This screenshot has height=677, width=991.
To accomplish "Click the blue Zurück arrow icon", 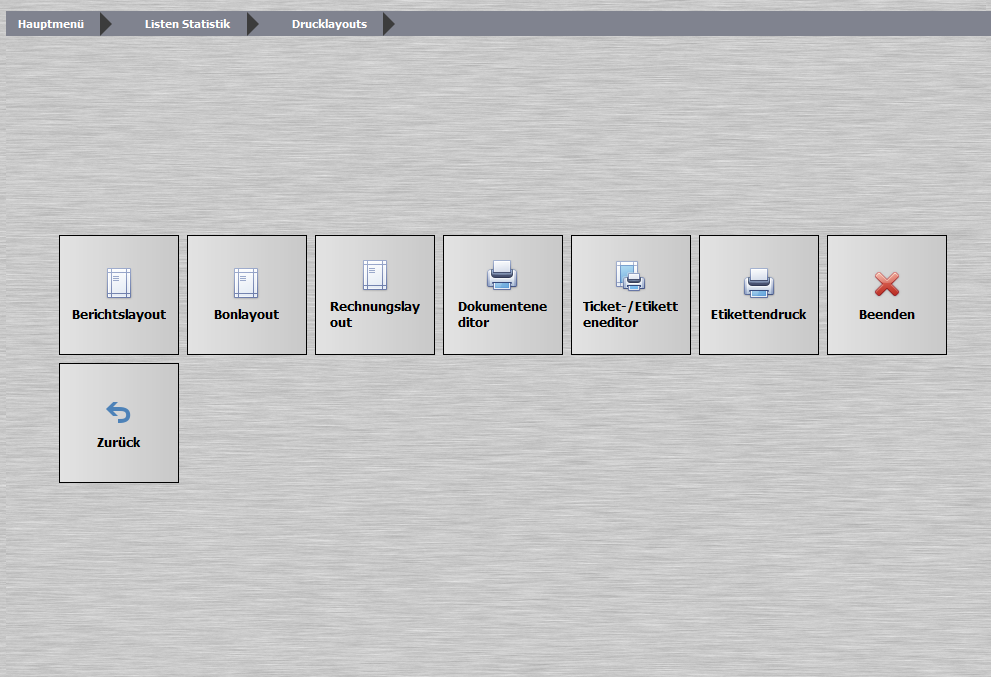I will [x=119, y=412].
